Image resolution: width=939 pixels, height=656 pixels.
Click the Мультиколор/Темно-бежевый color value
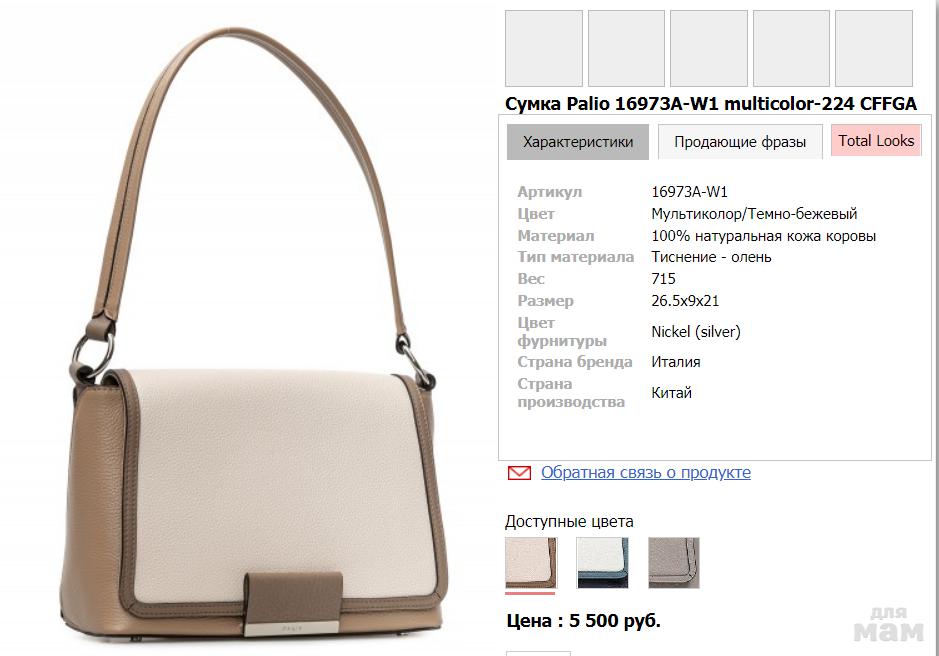[x=754, y=214]
